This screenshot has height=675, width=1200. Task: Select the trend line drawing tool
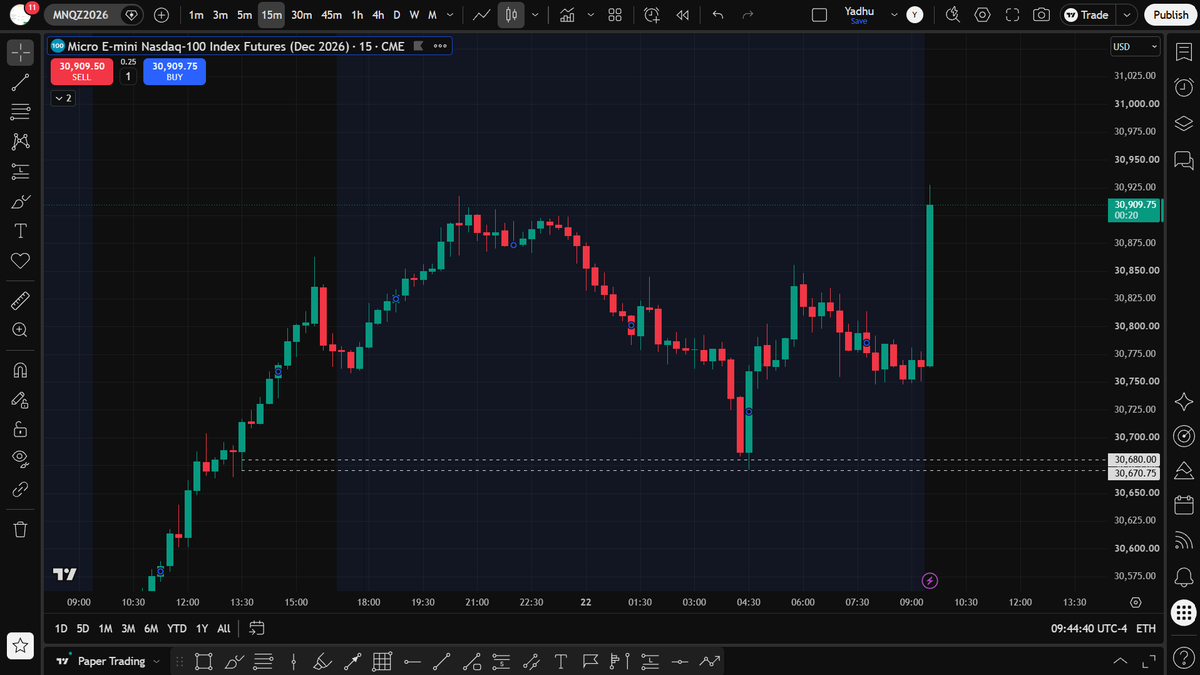click(20, 83)
